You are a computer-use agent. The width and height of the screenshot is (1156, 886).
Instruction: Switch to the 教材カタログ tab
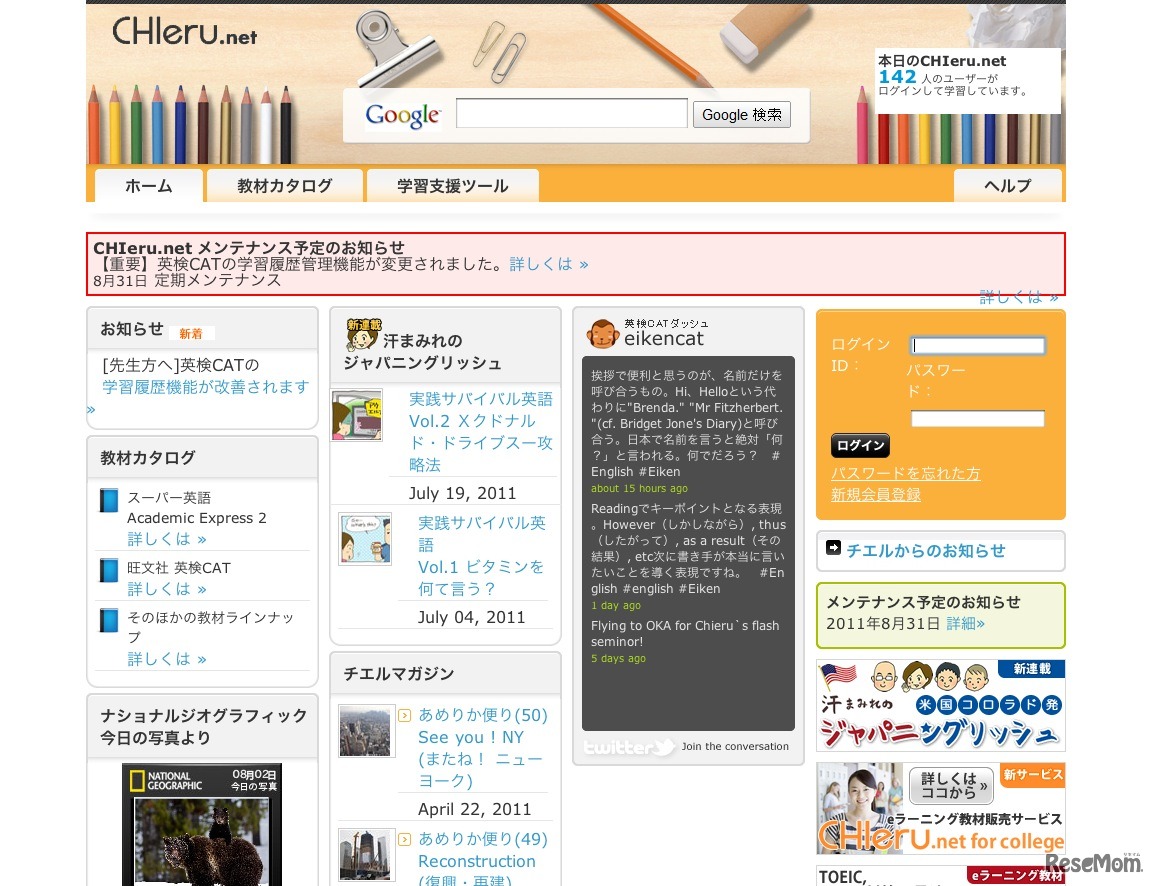pos(284,186)
